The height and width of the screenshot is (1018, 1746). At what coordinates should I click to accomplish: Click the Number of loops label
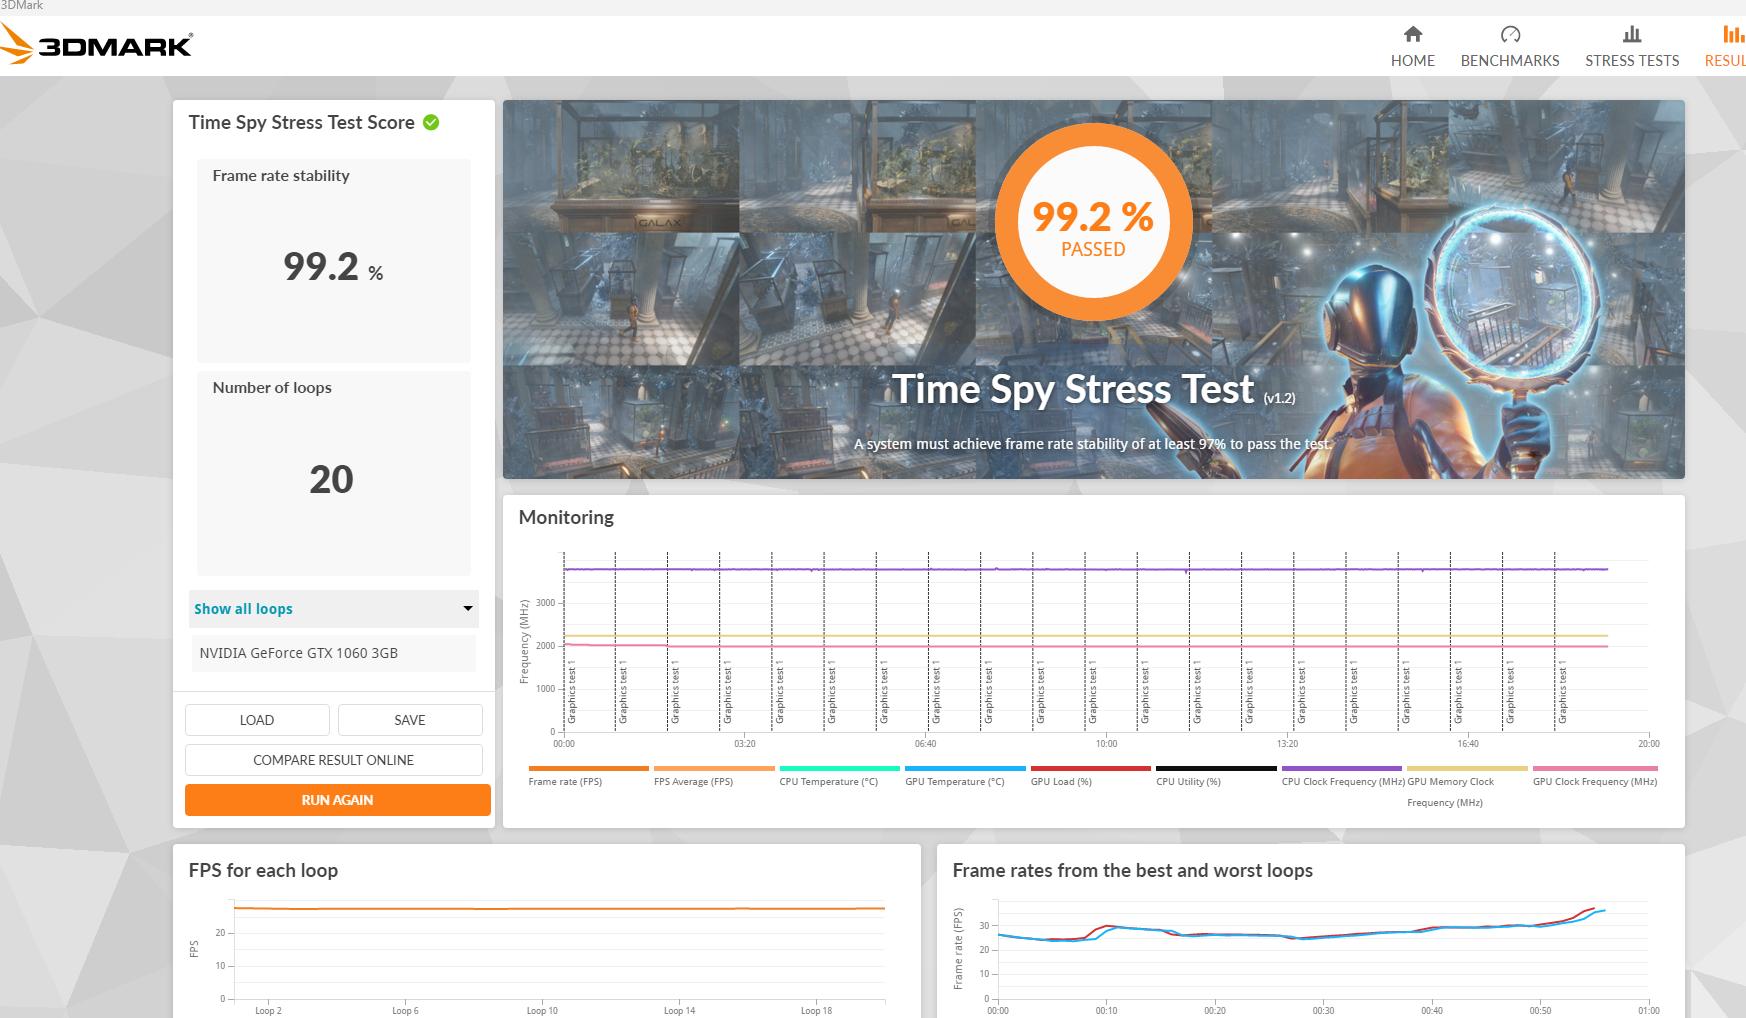coord(272,388)
